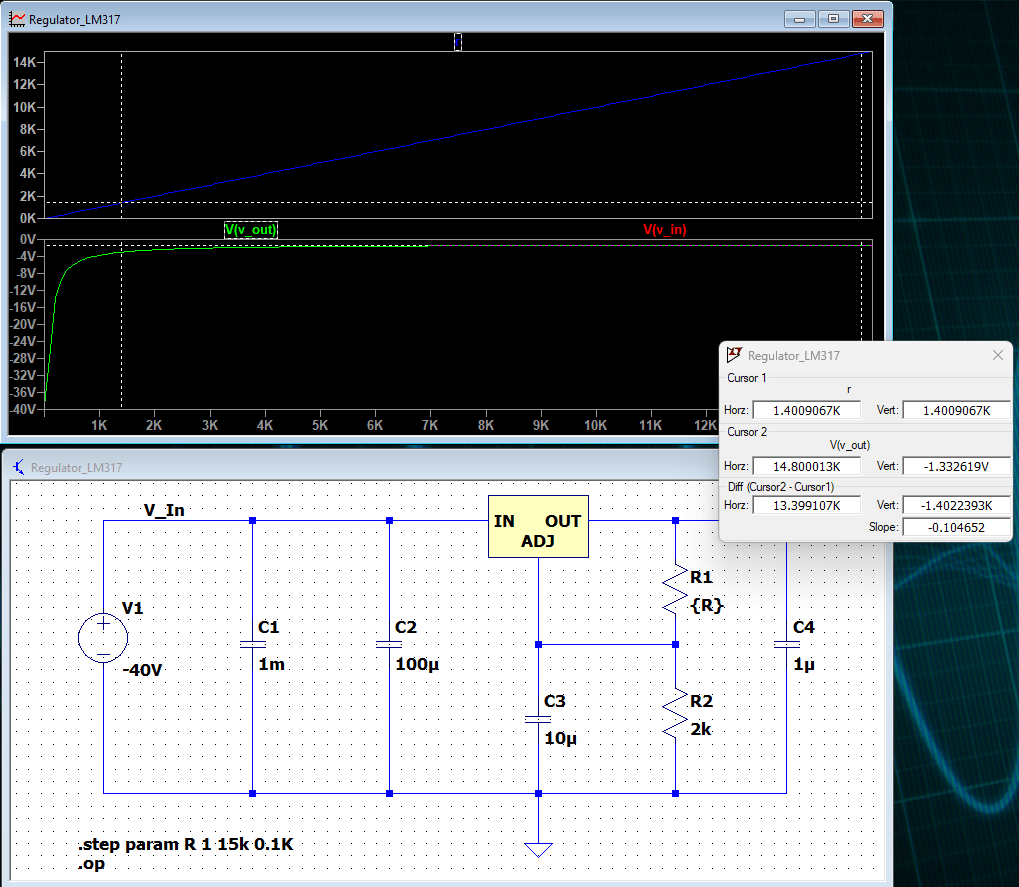Minimize the waveform plot window

point(799,19)
